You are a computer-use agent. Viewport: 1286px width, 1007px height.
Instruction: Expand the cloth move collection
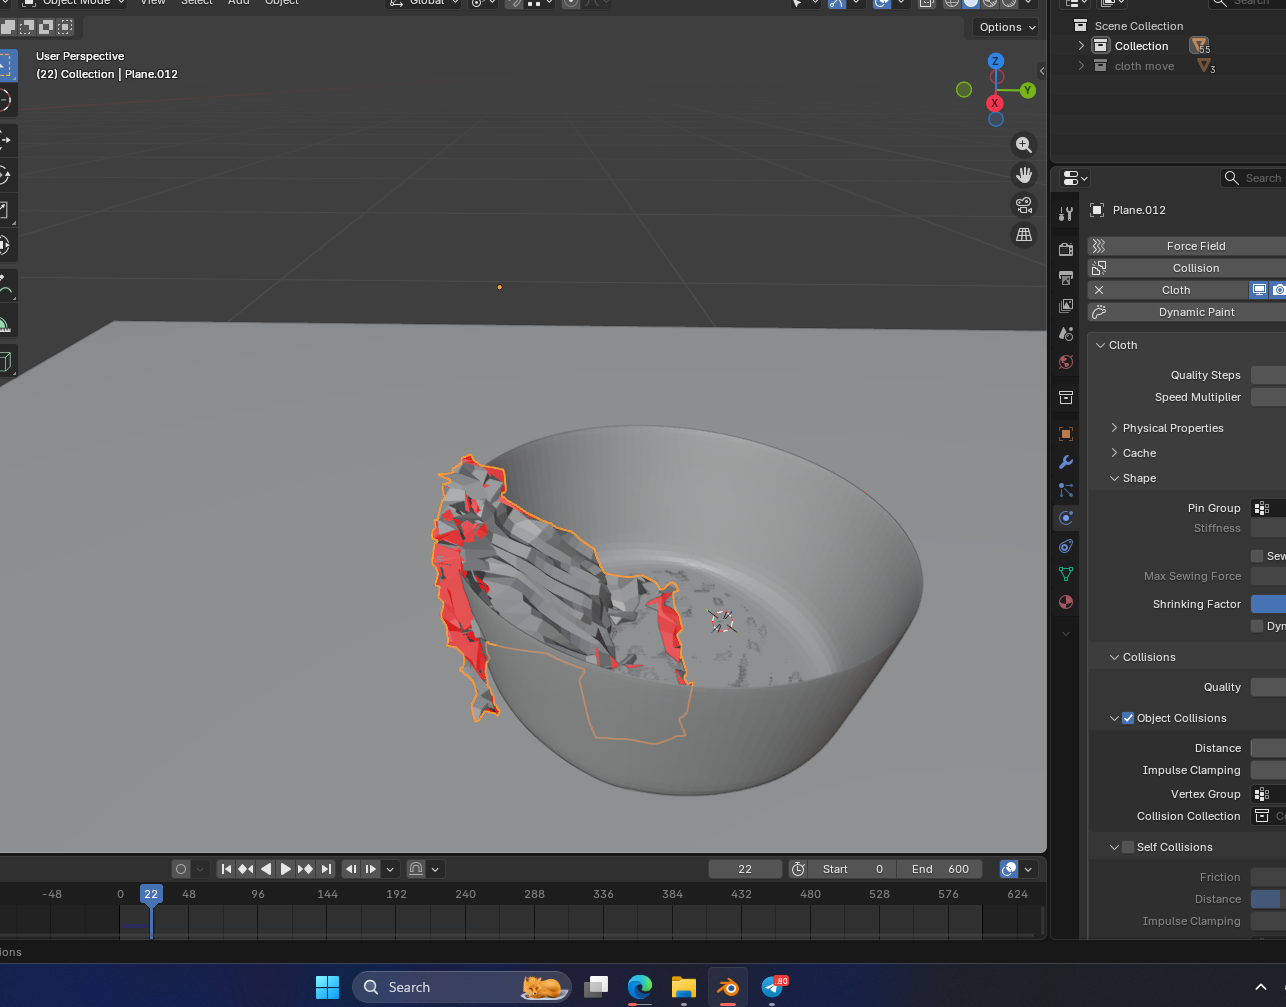(x=1081, y=66)
